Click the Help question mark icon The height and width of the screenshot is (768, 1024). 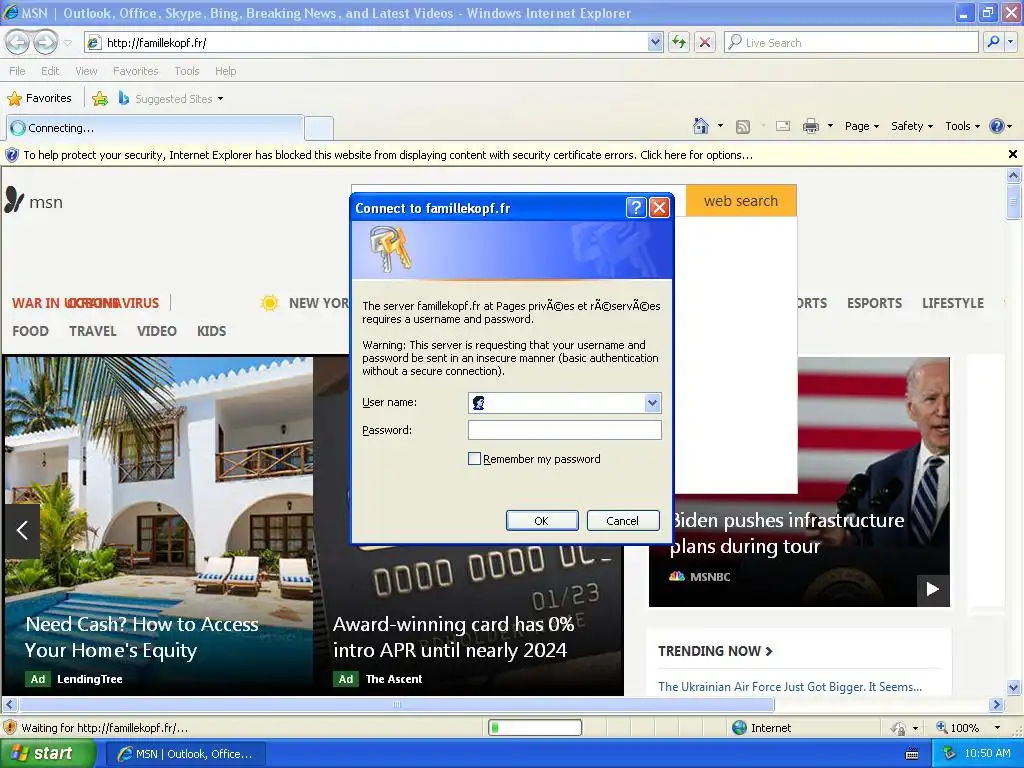[997, 126]
